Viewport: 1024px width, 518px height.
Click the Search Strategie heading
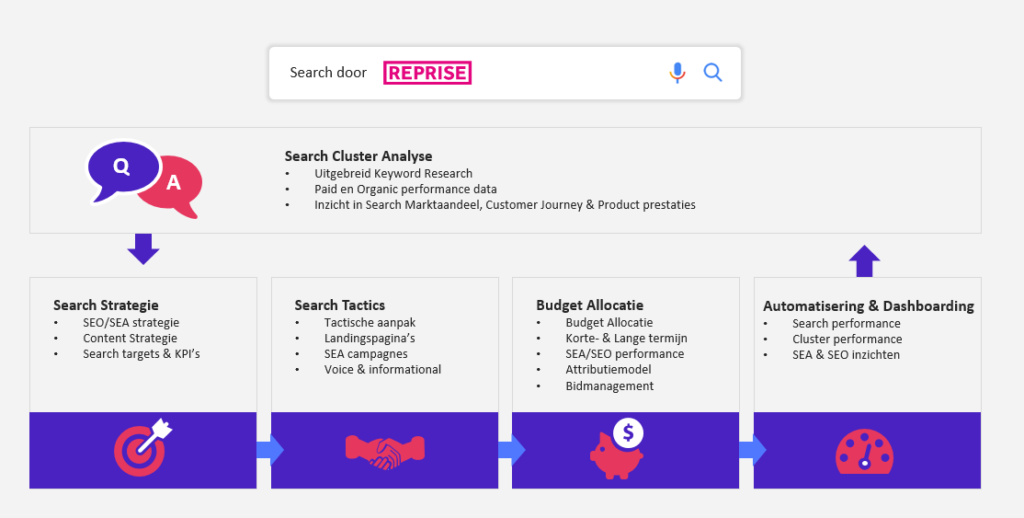pos(106,305)
